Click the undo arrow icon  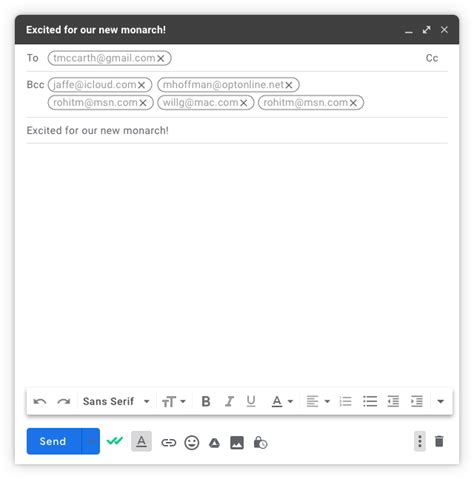40,401
